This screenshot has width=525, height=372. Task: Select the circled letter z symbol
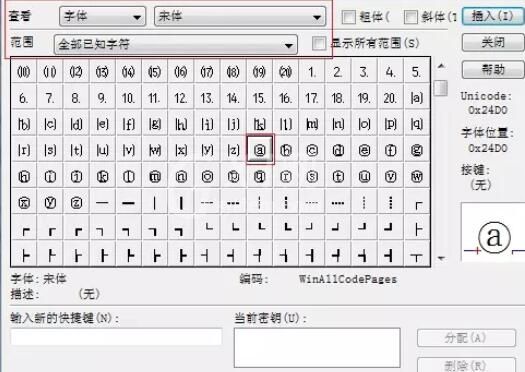click(x=76, y=202)
